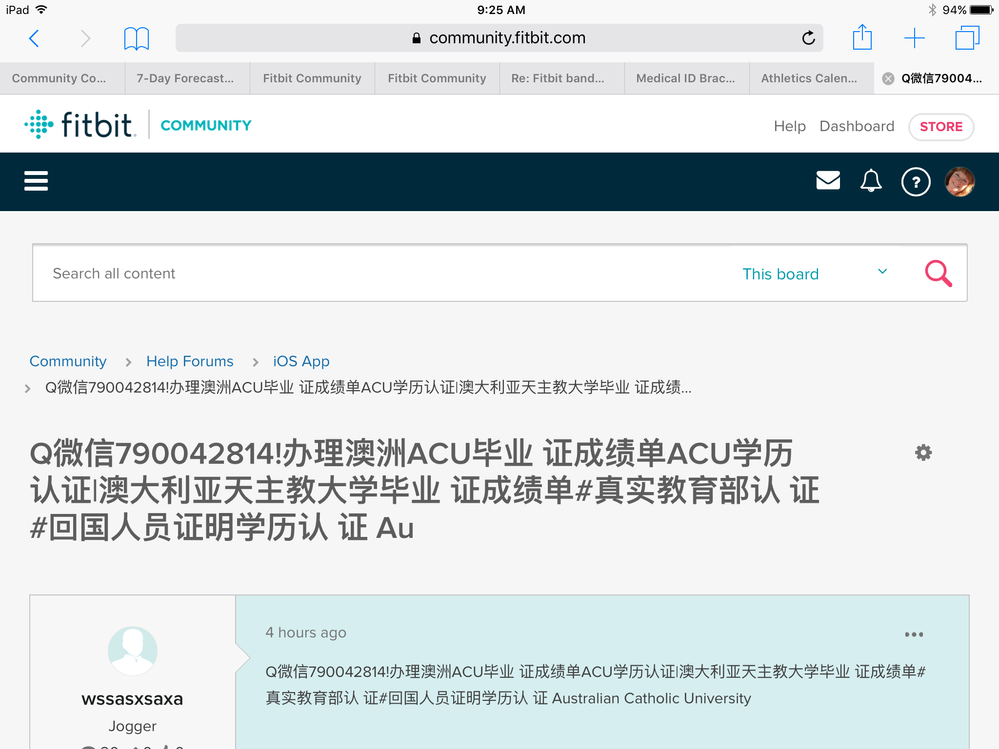999x749 pixels.
Task: Open post options three-dots menu
Action: point(914,634)
